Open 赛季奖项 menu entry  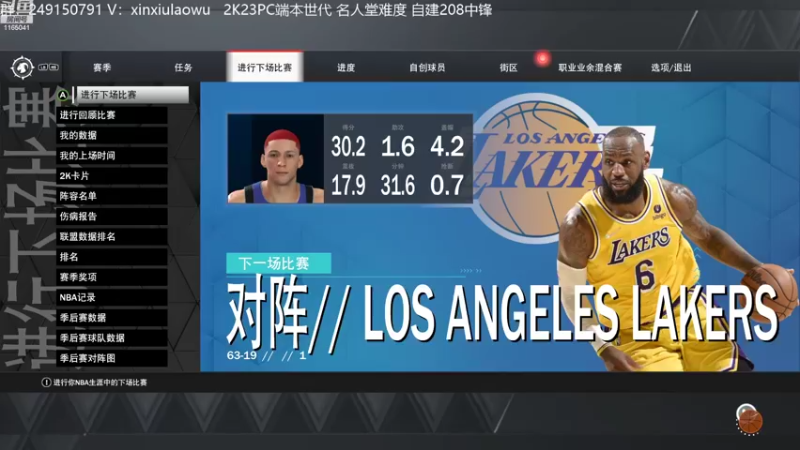112,277
